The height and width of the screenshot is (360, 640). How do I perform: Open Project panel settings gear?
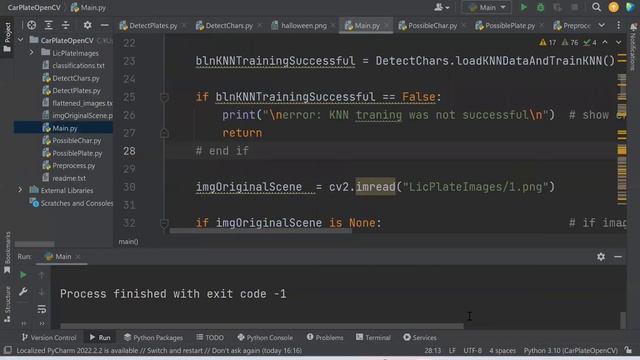(x=87, y=25)
